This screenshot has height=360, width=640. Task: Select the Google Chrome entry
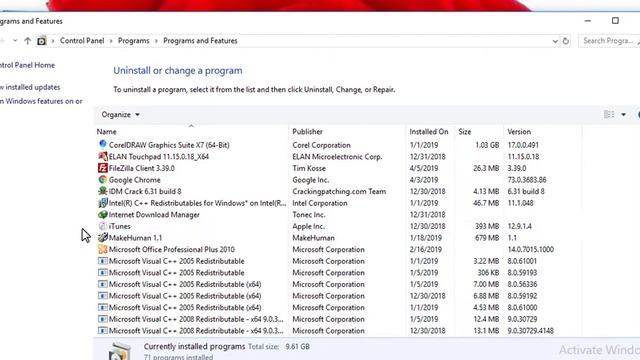click(x=135, y=180)
